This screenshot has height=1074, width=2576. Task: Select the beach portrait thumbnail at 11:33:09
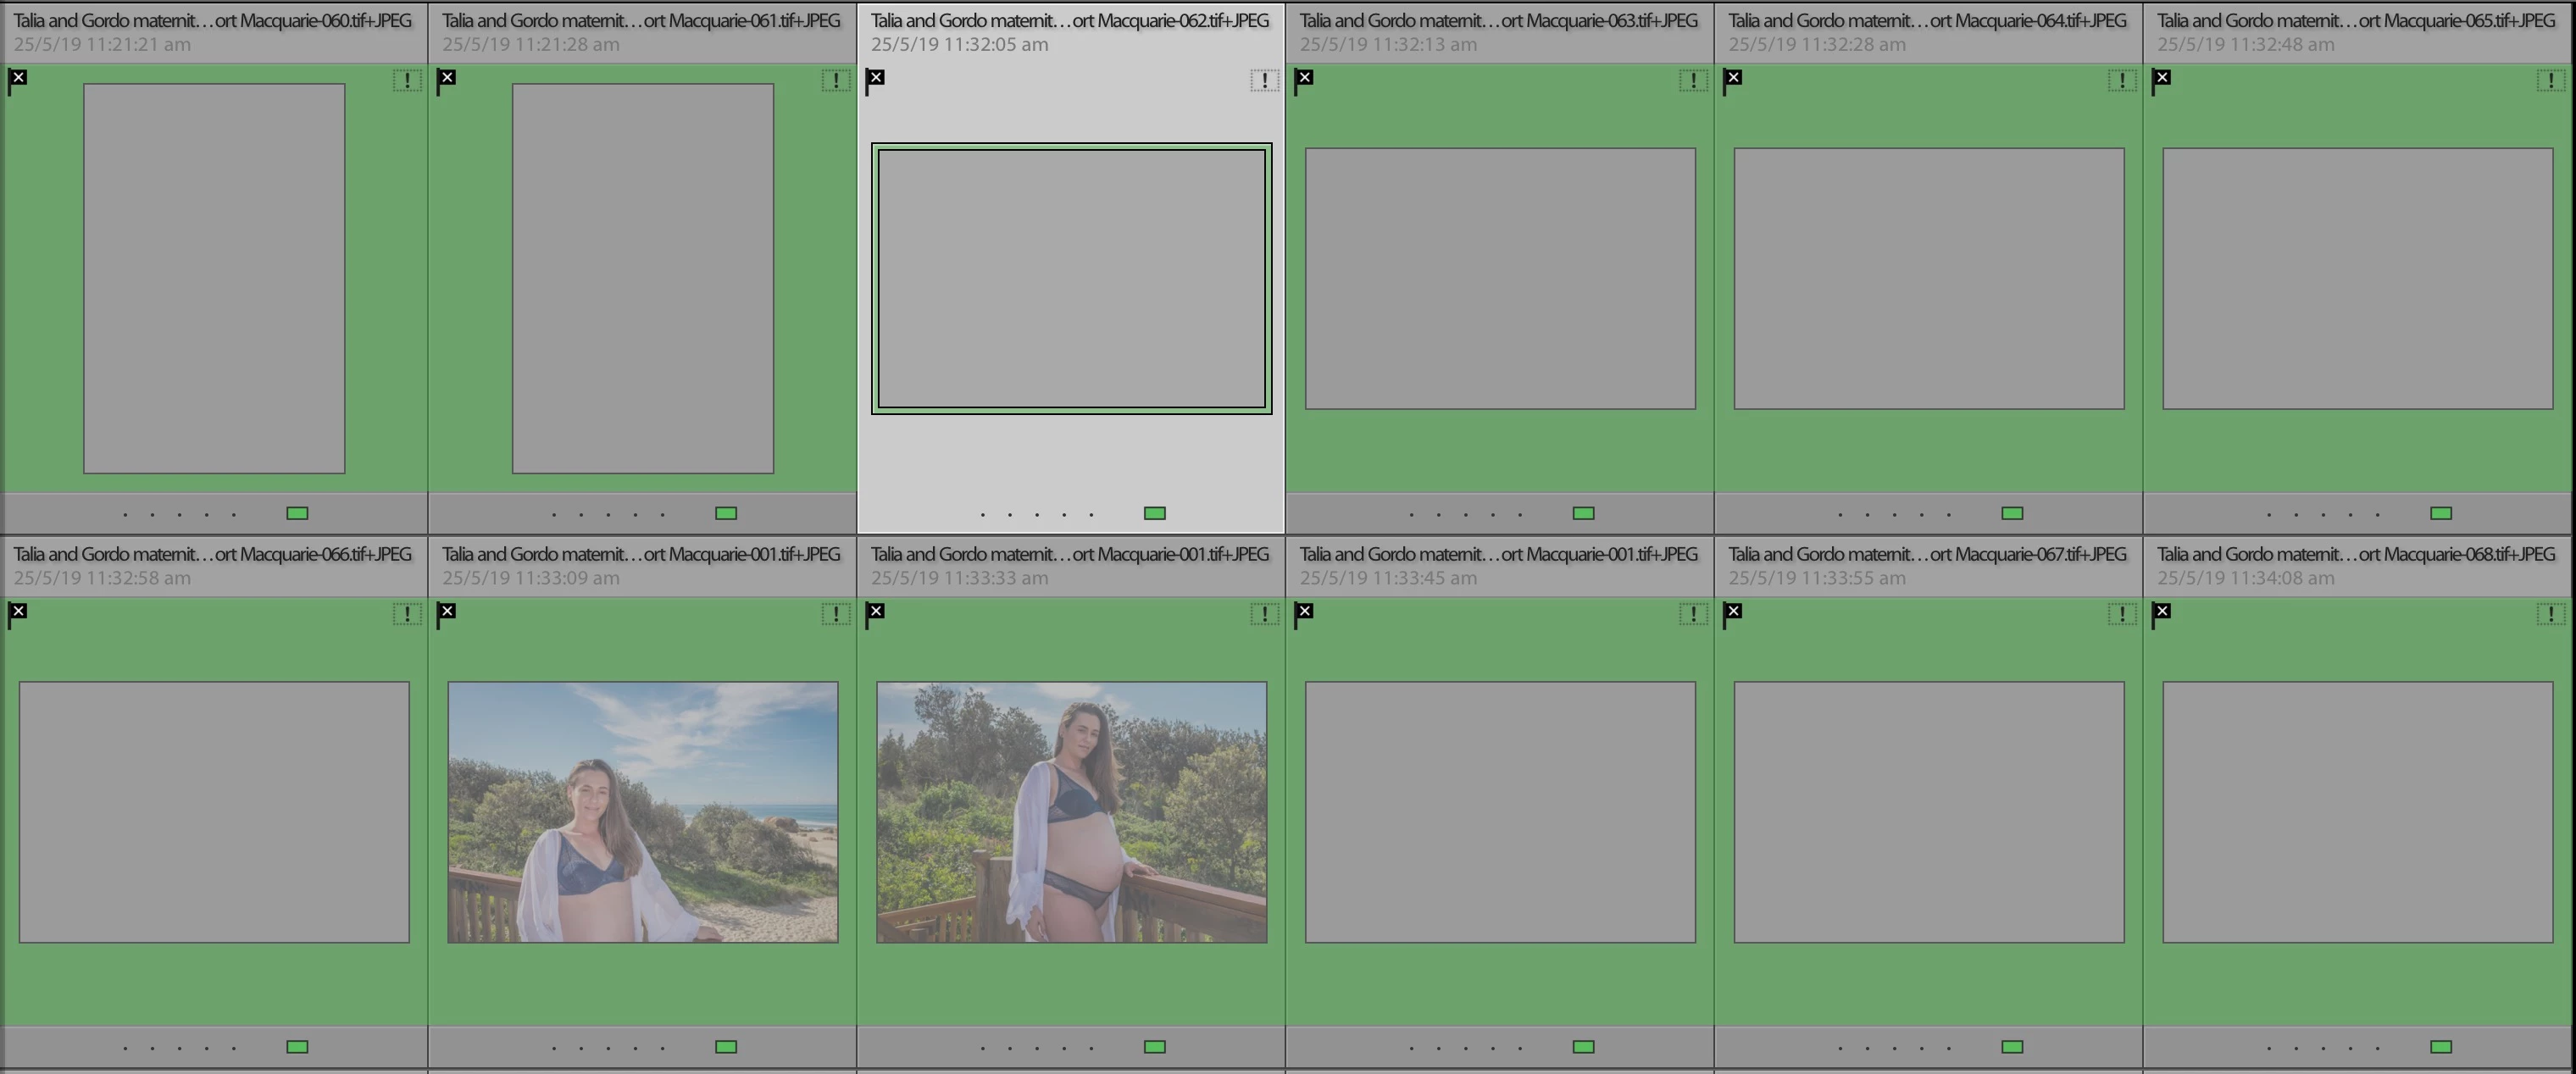pyautogui.click(x=642, y=812)
